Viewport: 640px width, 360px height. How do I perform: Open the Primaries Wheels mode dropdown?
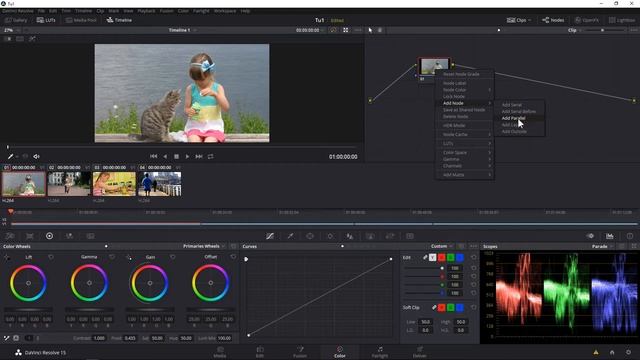tap(204, 246)
